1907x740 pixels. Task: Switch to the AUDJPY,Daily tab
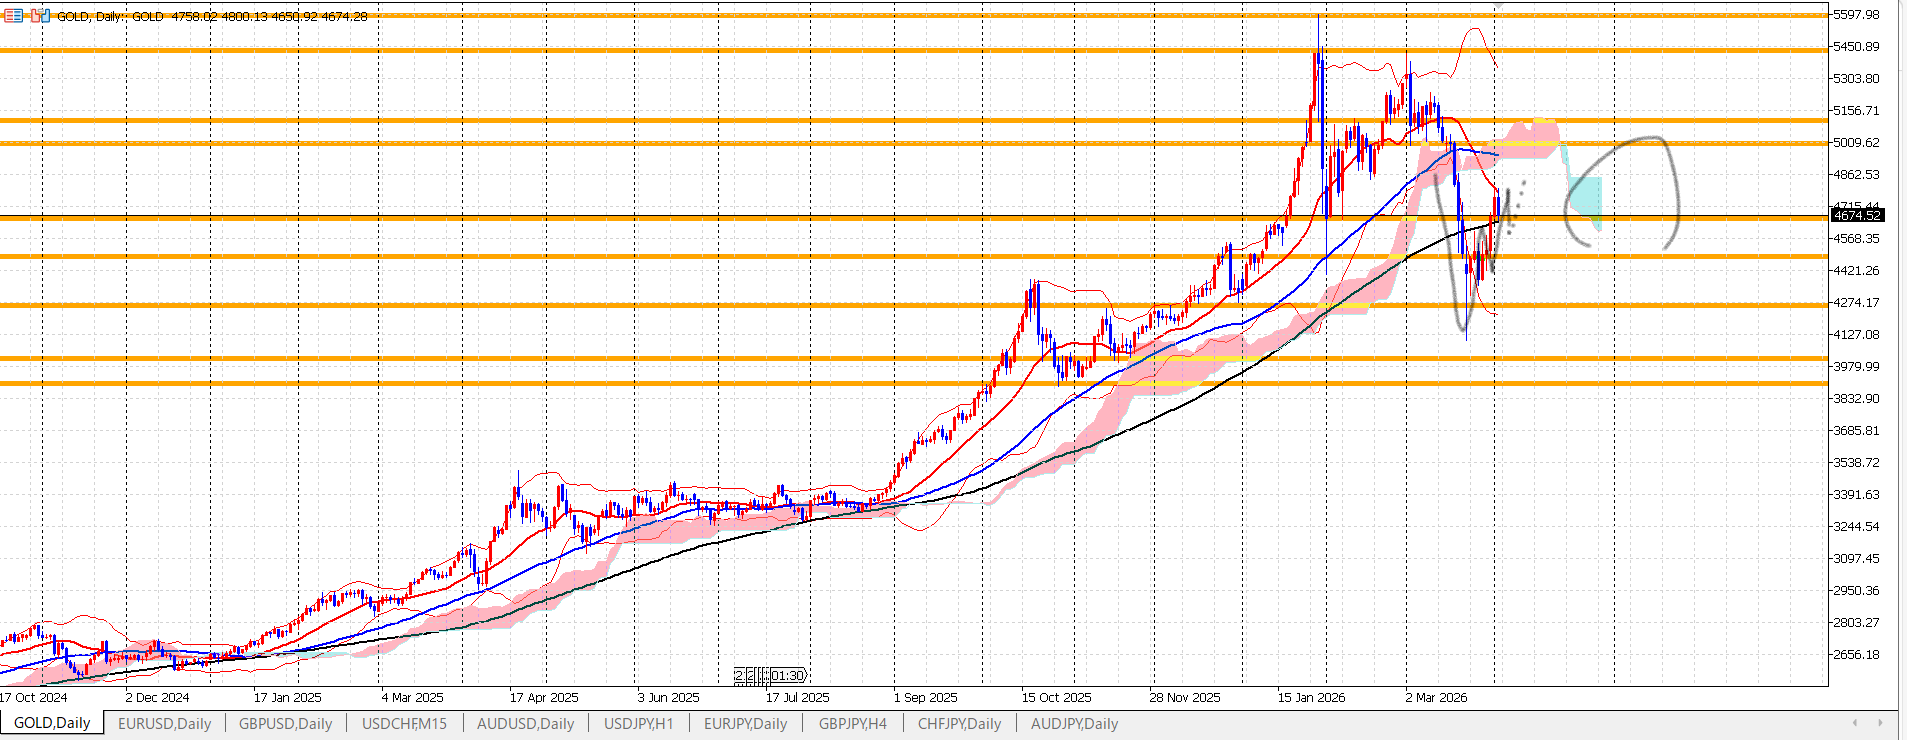pyautogui.click(x=1074, y=724)
